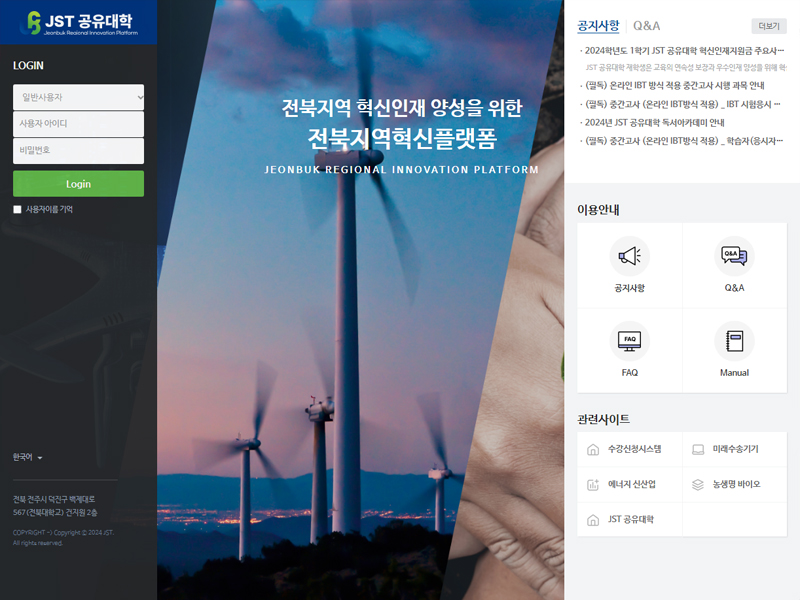Viewport: 800px width, 600px height.
Task: Select the 공지사항 tab
Action: pos(598,26)
